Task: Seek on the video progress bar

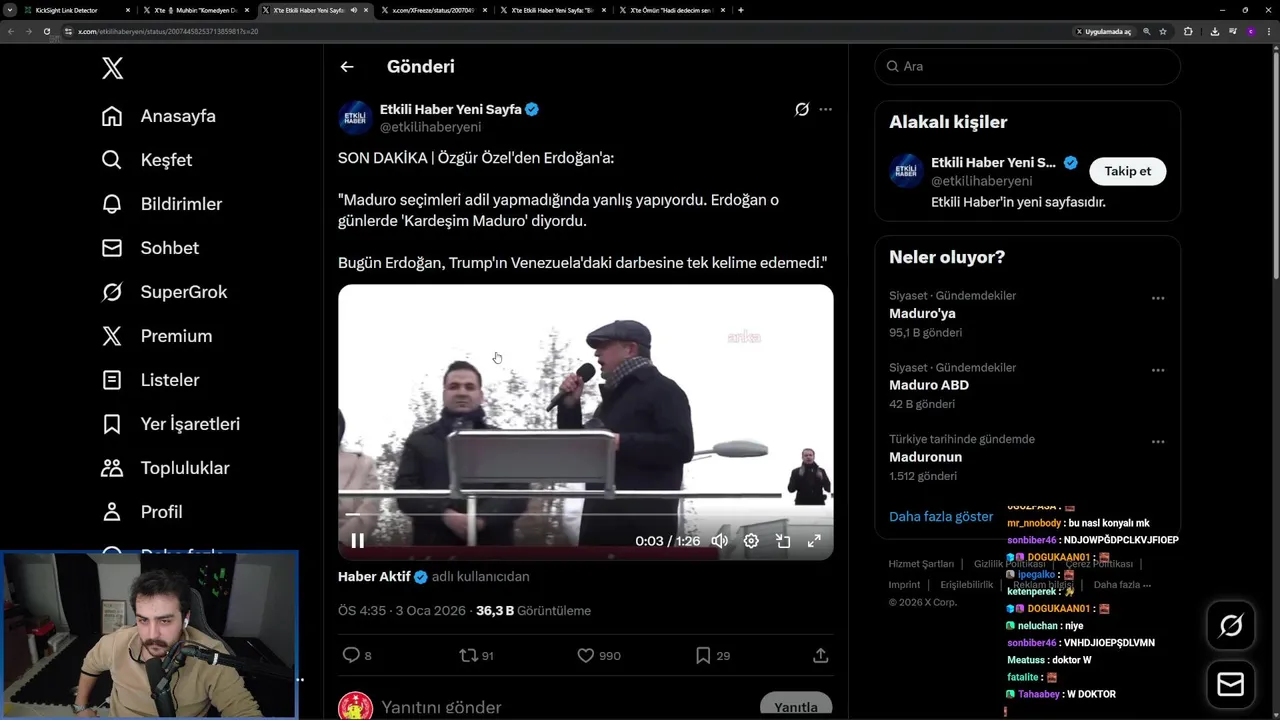Action: tap(585, 514)
